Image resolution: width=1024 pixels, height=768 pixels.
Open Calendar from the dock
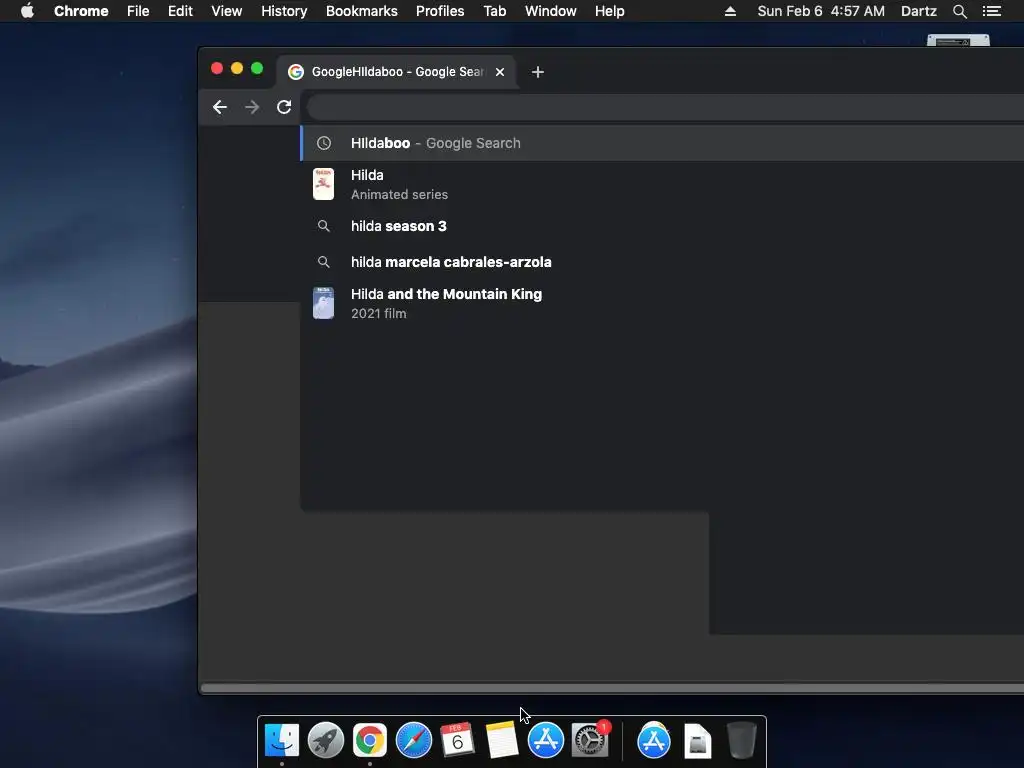coord(457,741)
